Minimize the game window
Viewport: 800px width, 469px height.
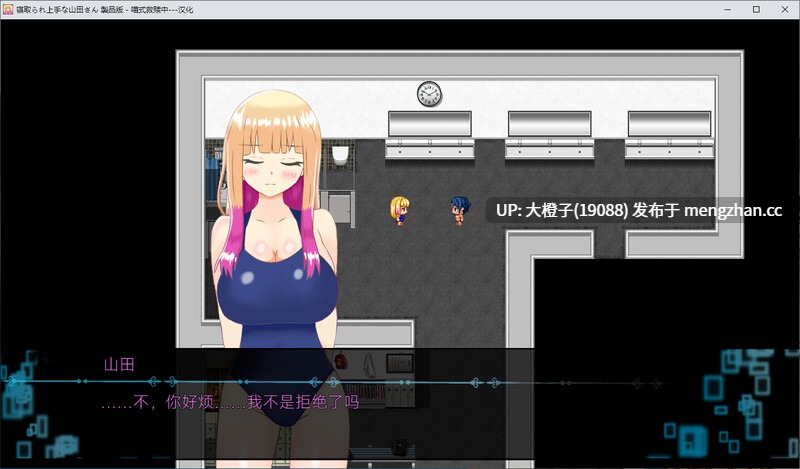point(728,9)
